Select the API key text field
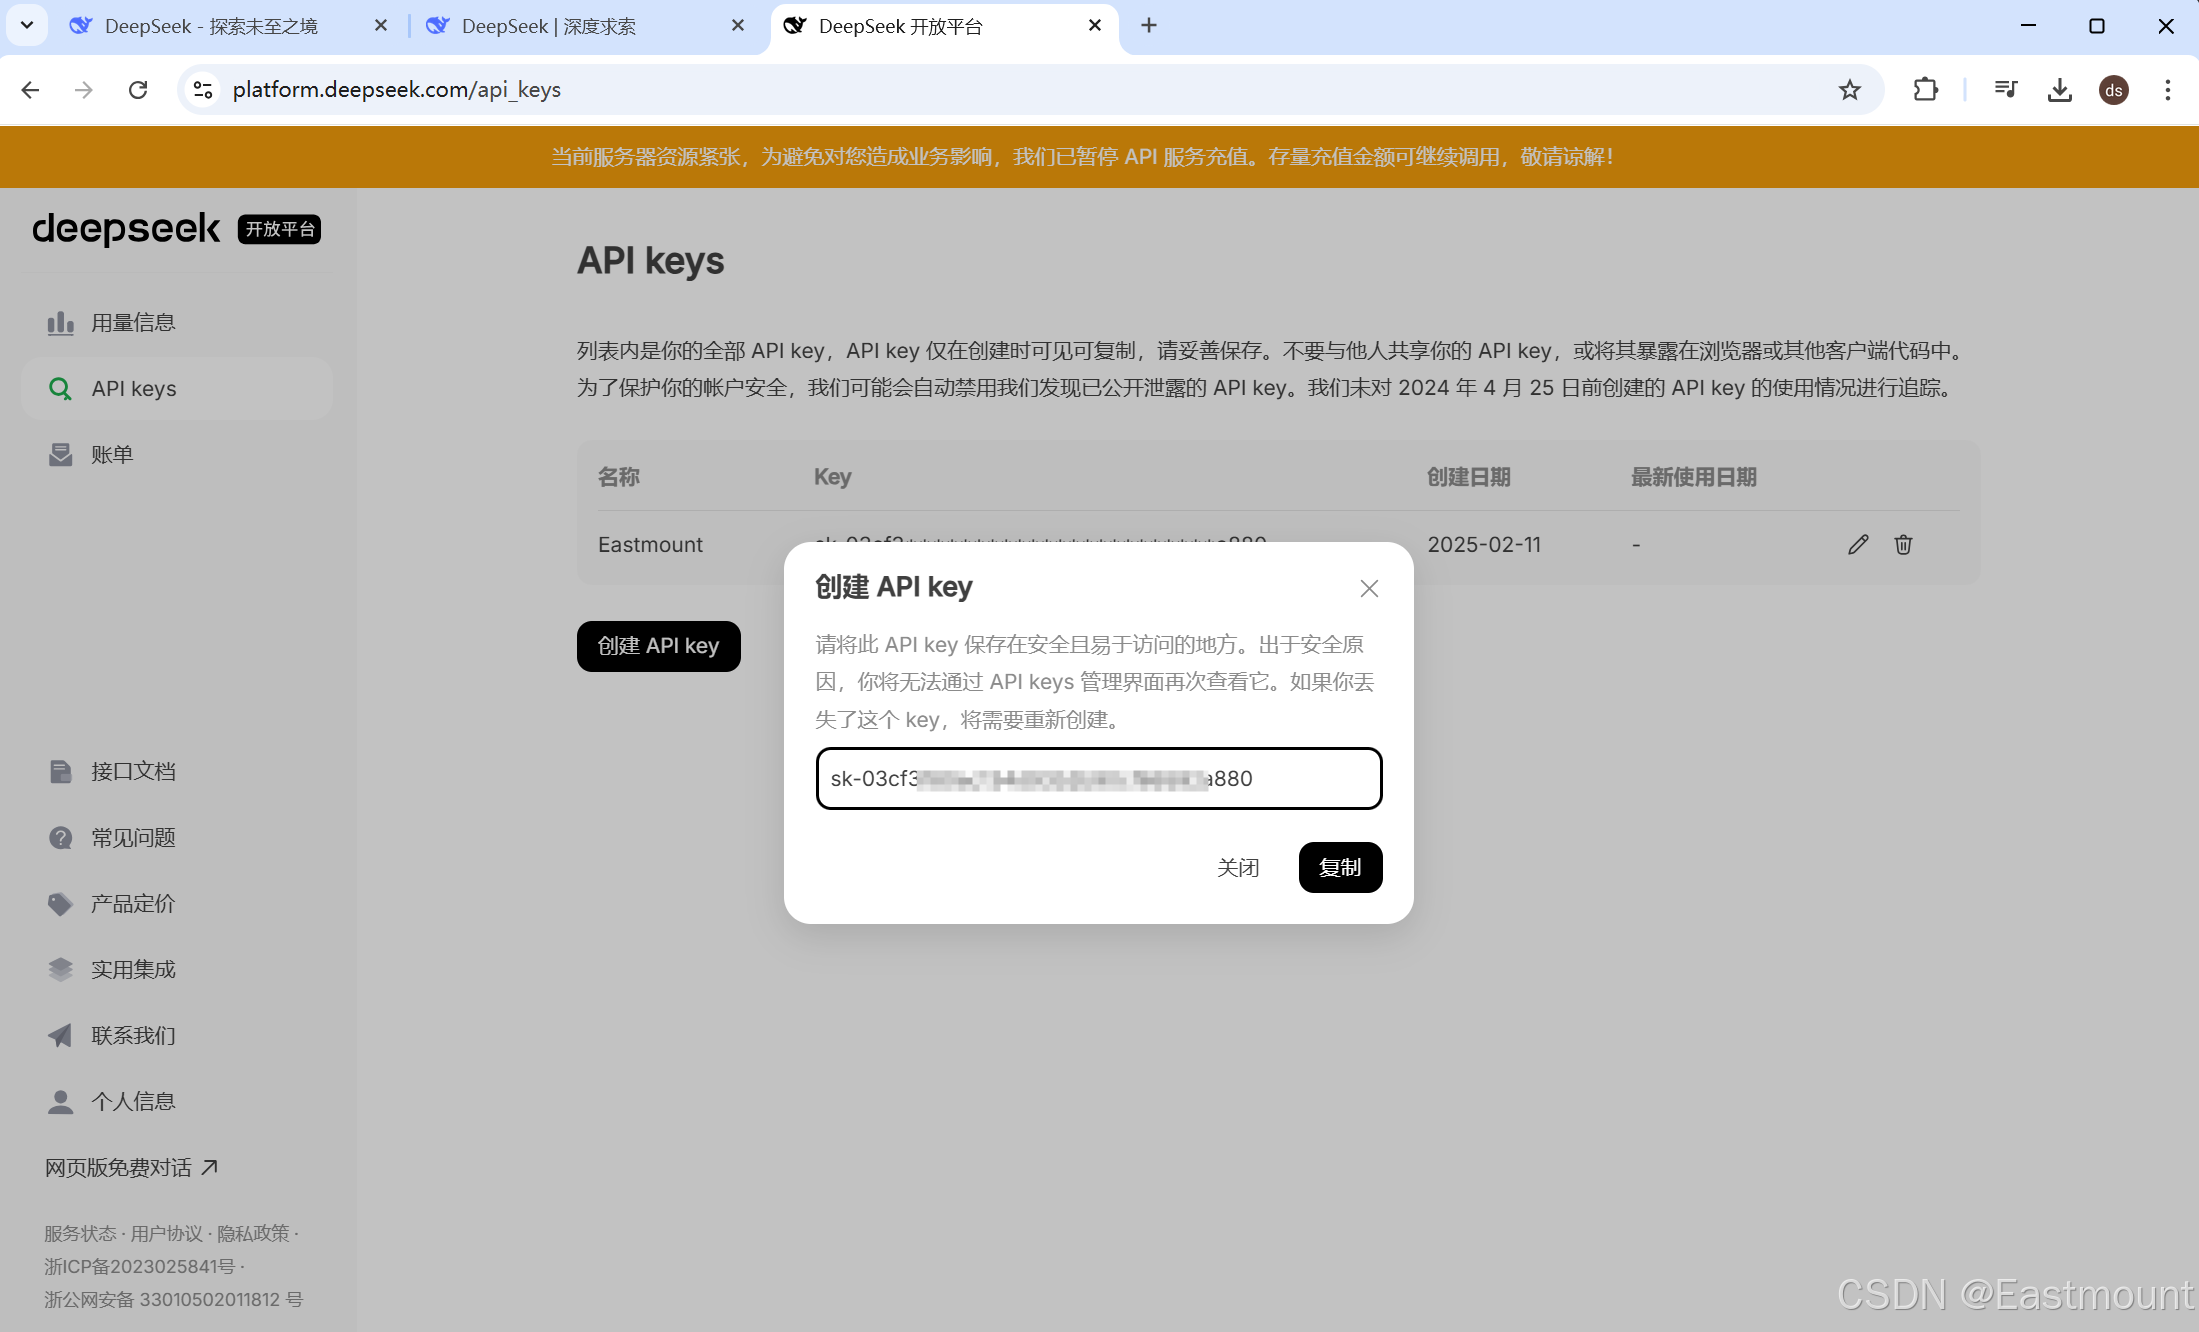Screen dimensions: 2199x1332 (x=1098, y=778)
